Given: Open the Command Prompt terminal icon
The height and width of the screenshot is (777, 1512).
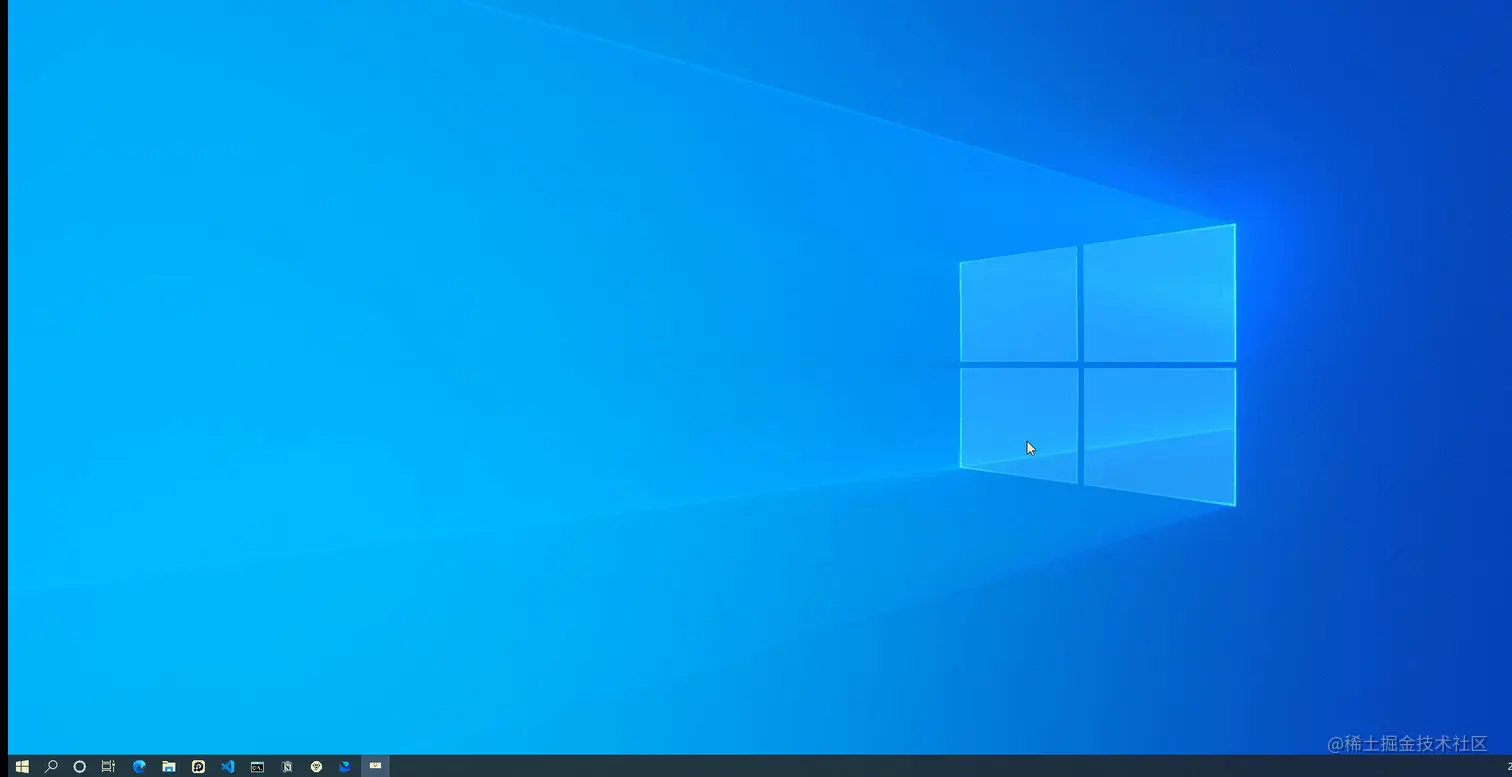Looking at the screenshot, I should tap(257, 767).
